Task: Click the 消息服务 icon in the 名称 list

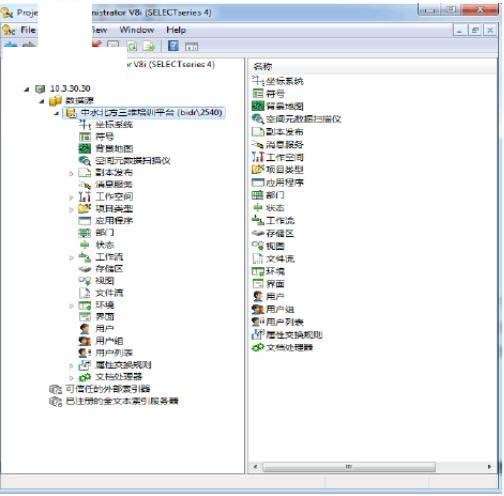Action: (258, 144)
